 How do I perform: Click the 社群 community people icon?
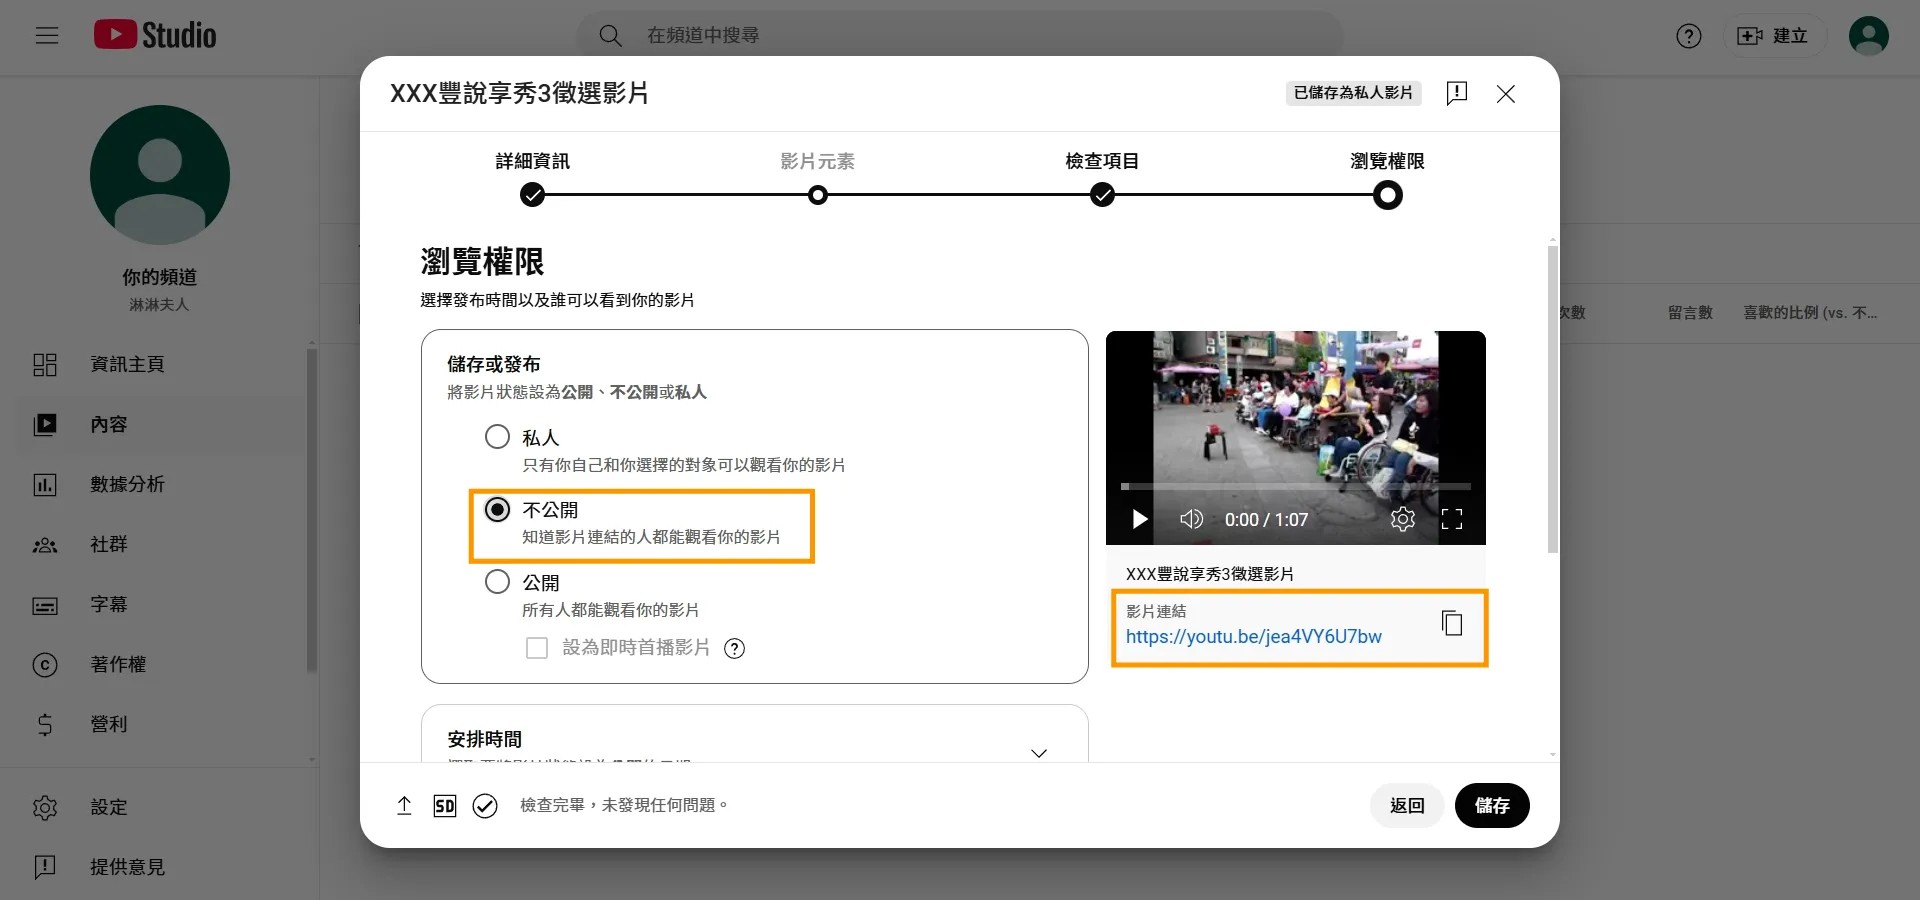tap(45, 545)
